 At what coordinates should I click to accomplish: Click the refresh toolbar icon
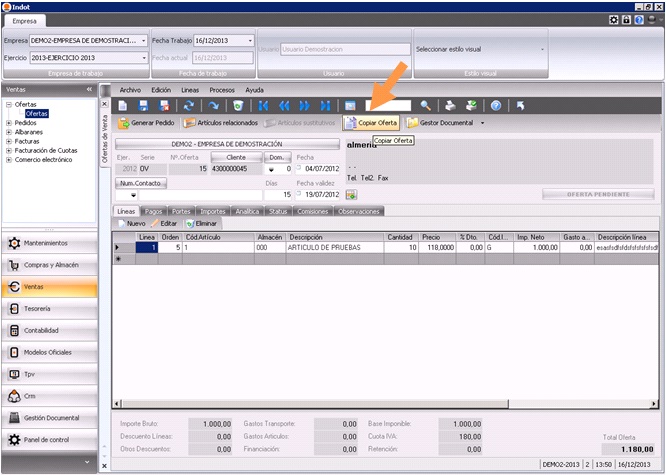pyautogui.click(x=188, y=105)
